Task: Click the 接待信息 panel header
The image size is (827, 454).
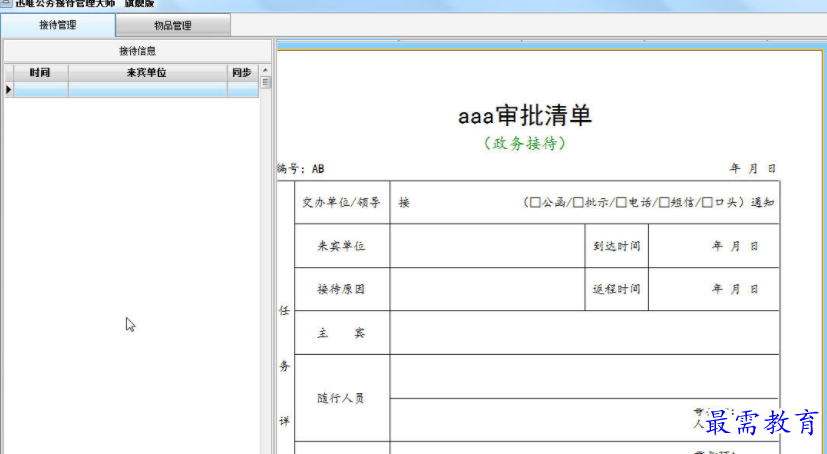Action: coord(137,50)
